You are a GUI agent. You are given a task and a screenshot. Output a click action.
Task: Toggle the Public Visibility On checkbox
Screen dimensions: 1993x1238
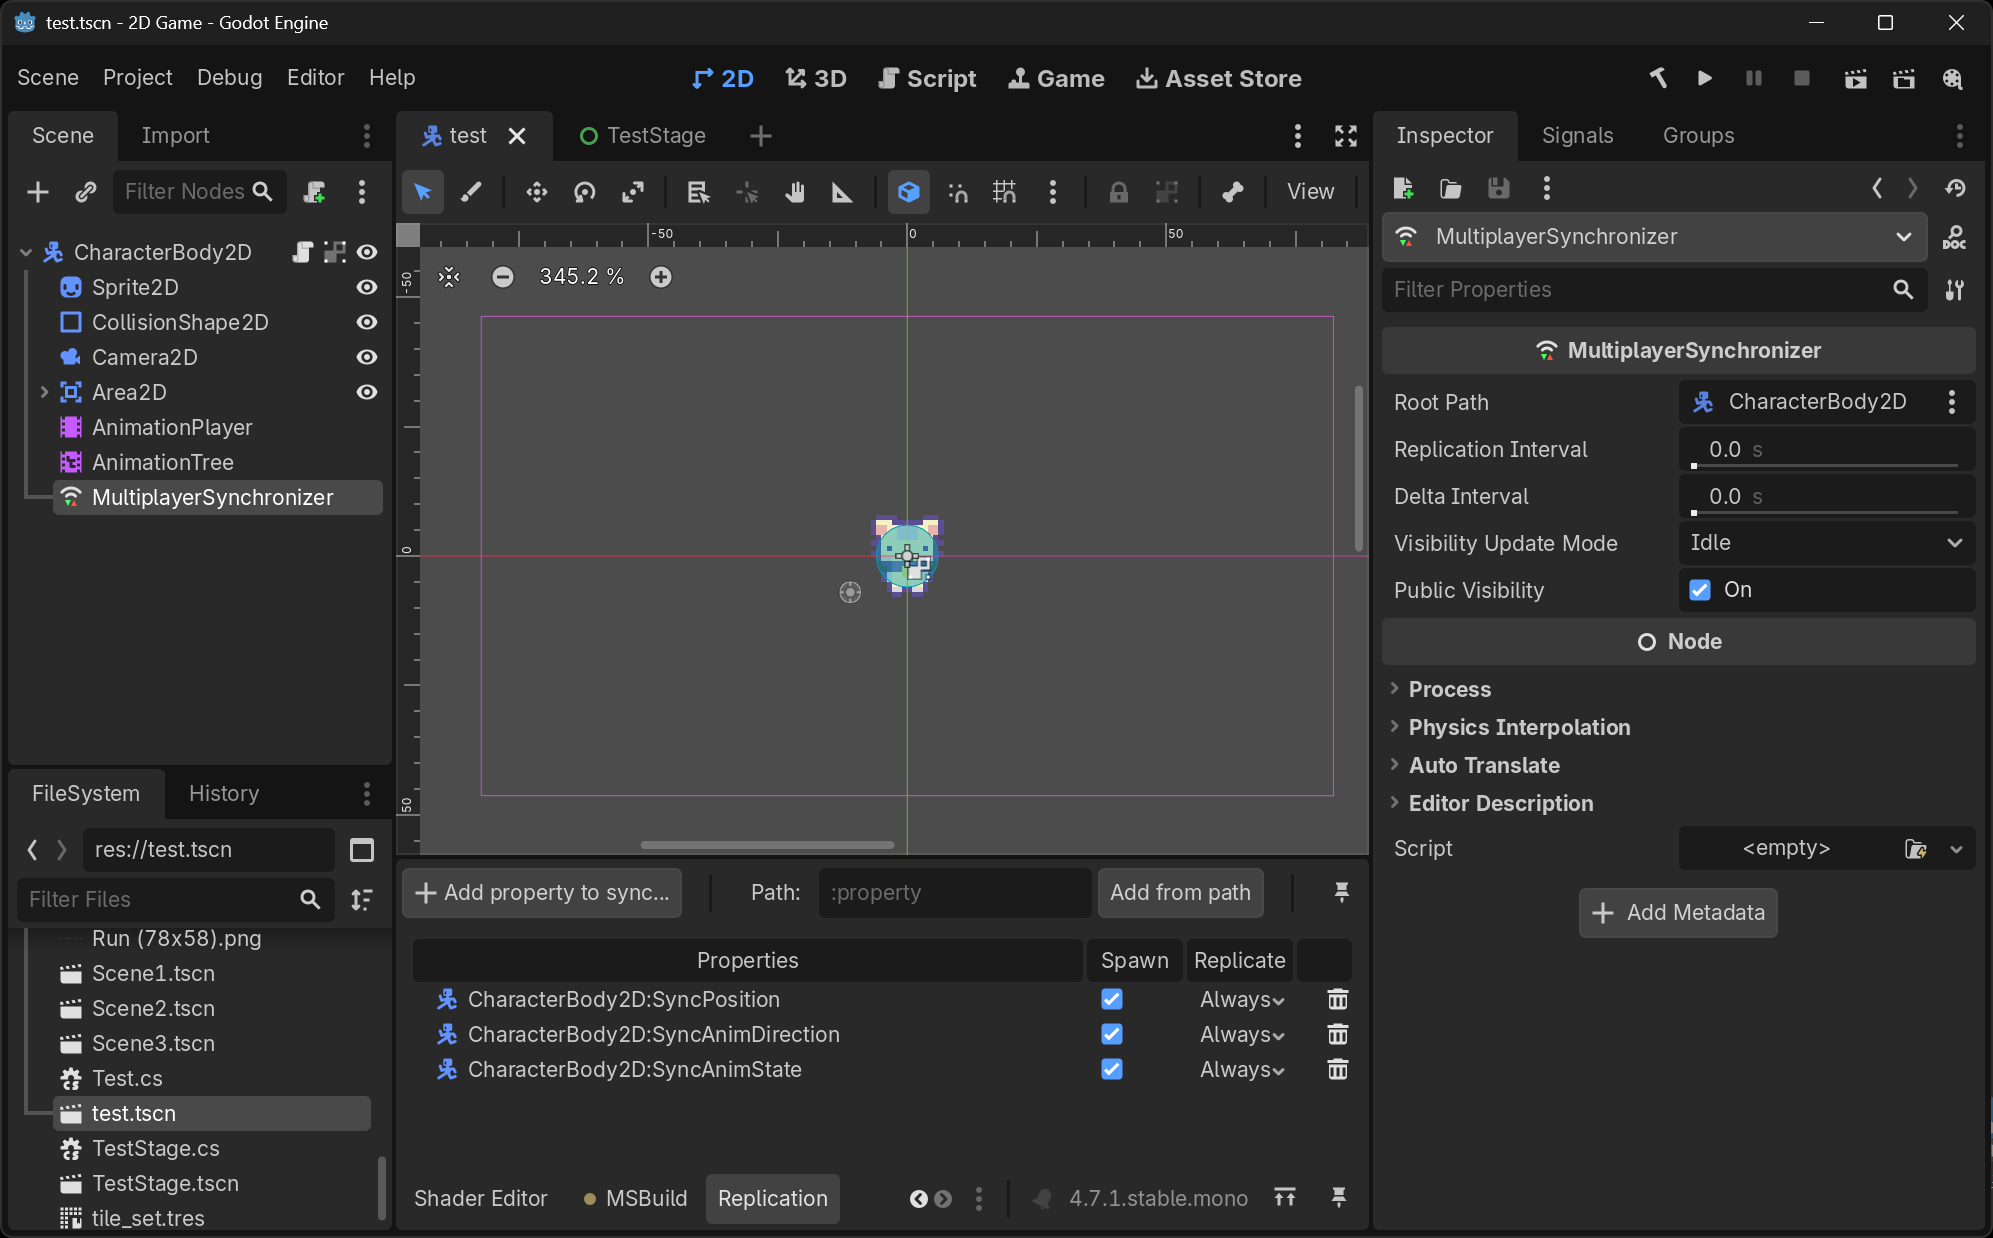1700,590
